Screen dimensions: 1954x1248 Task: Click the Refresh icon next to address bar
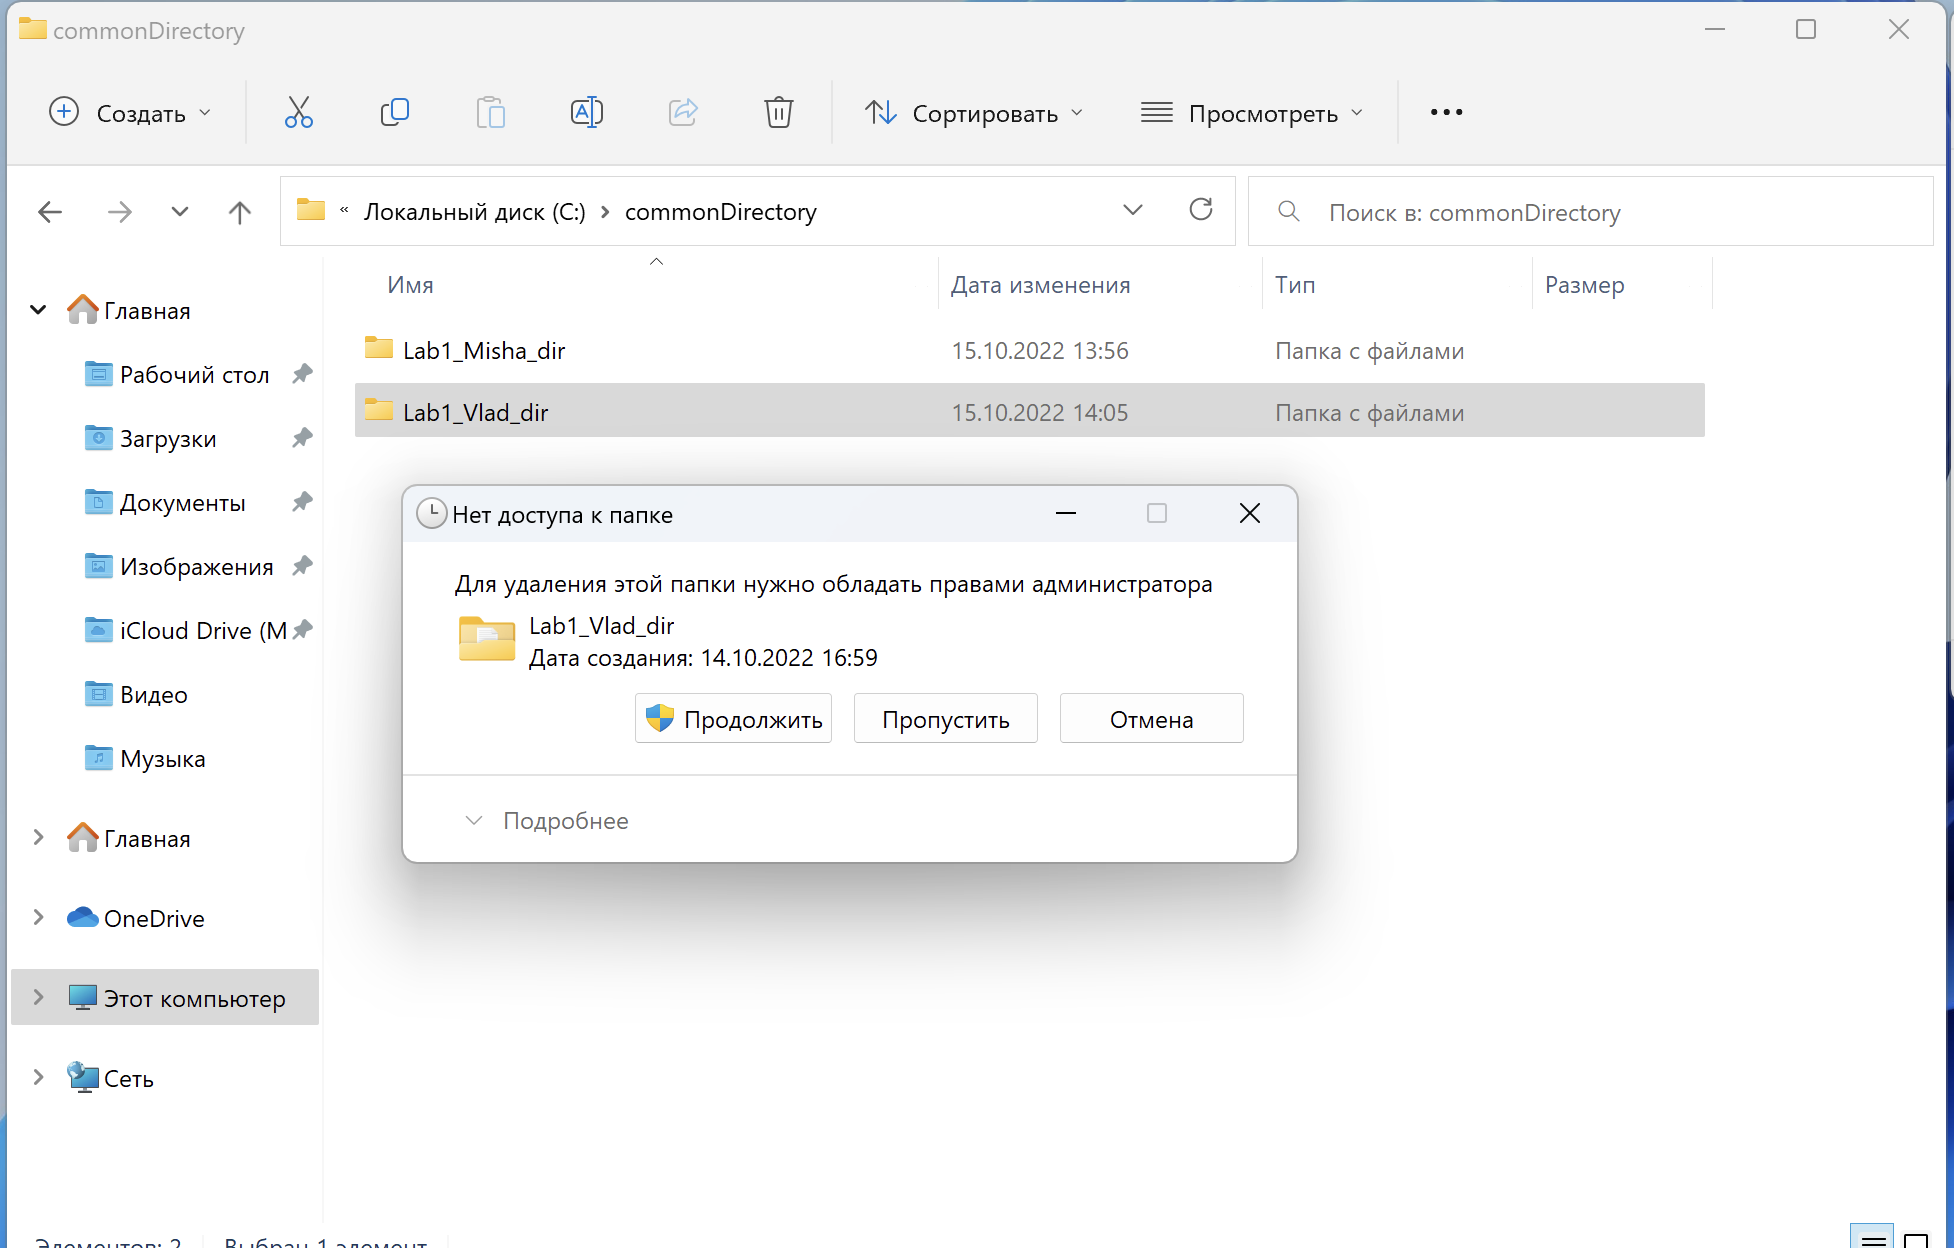(1201, 210)
